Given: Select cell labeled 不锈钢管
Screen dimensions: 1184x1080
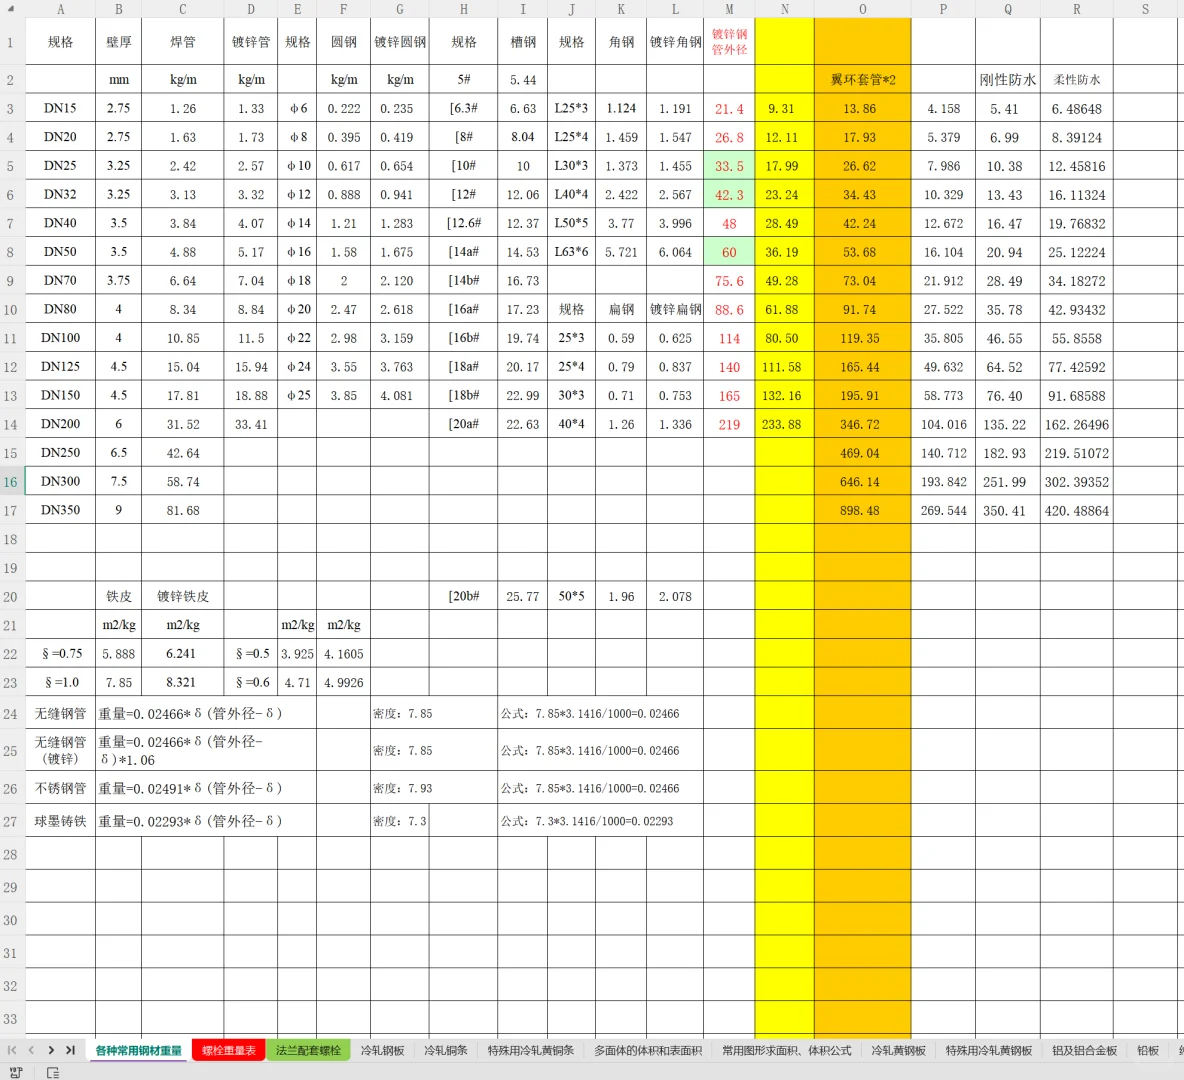Looking at the screenshot, I should [x=60, y=788].
